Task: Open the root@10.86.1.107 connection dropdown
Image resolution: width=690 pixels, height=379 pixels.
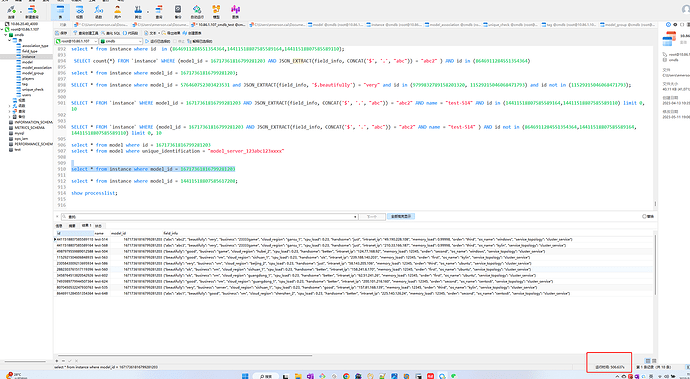Action: [x=76, y=41]
